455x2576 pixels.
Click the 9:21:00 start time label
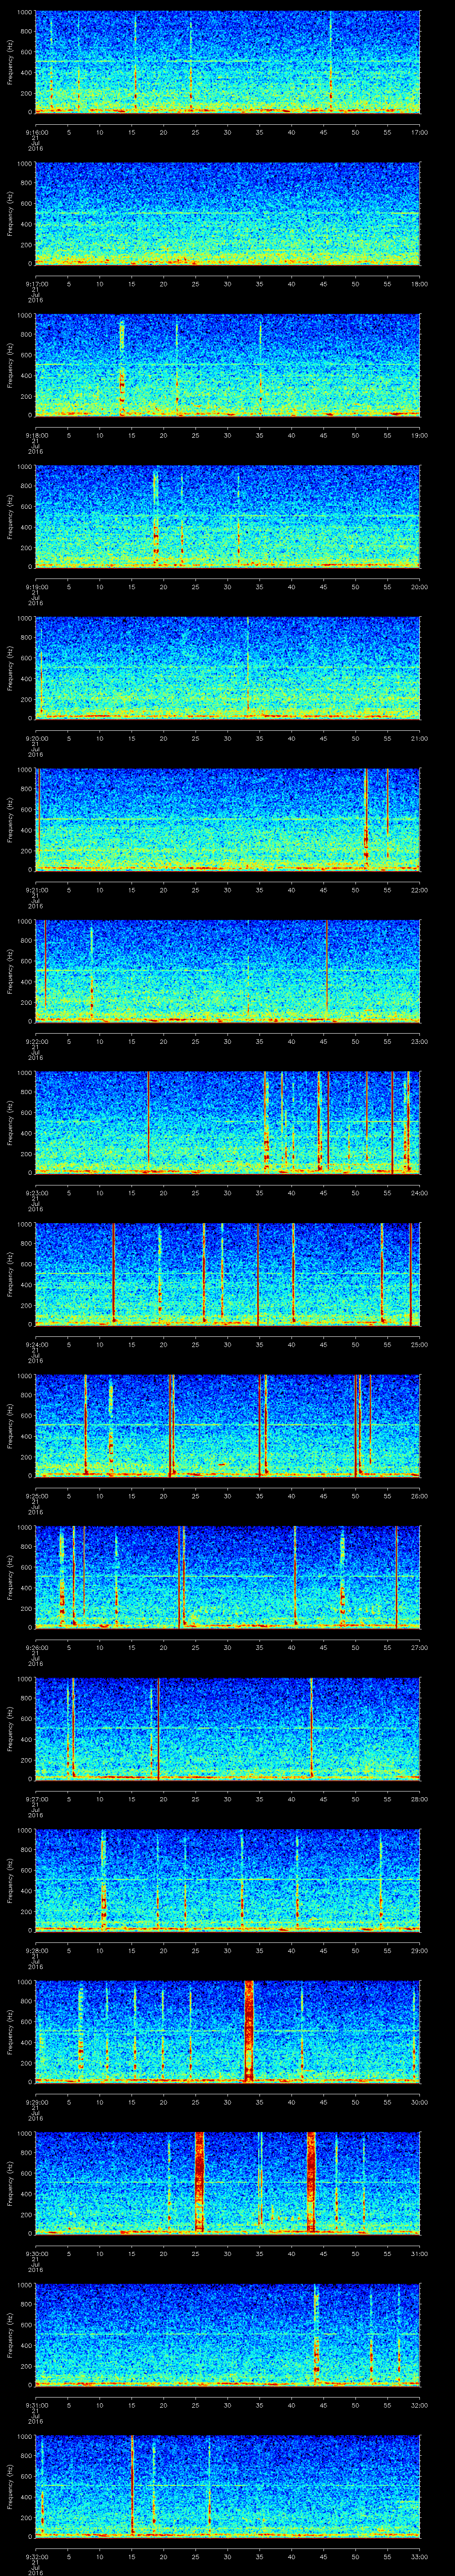pos(36,890)
